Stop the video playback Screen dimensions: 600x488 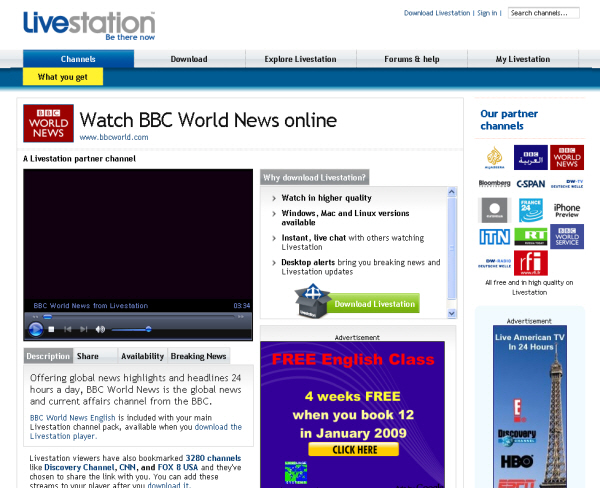[x=51, y=329]
